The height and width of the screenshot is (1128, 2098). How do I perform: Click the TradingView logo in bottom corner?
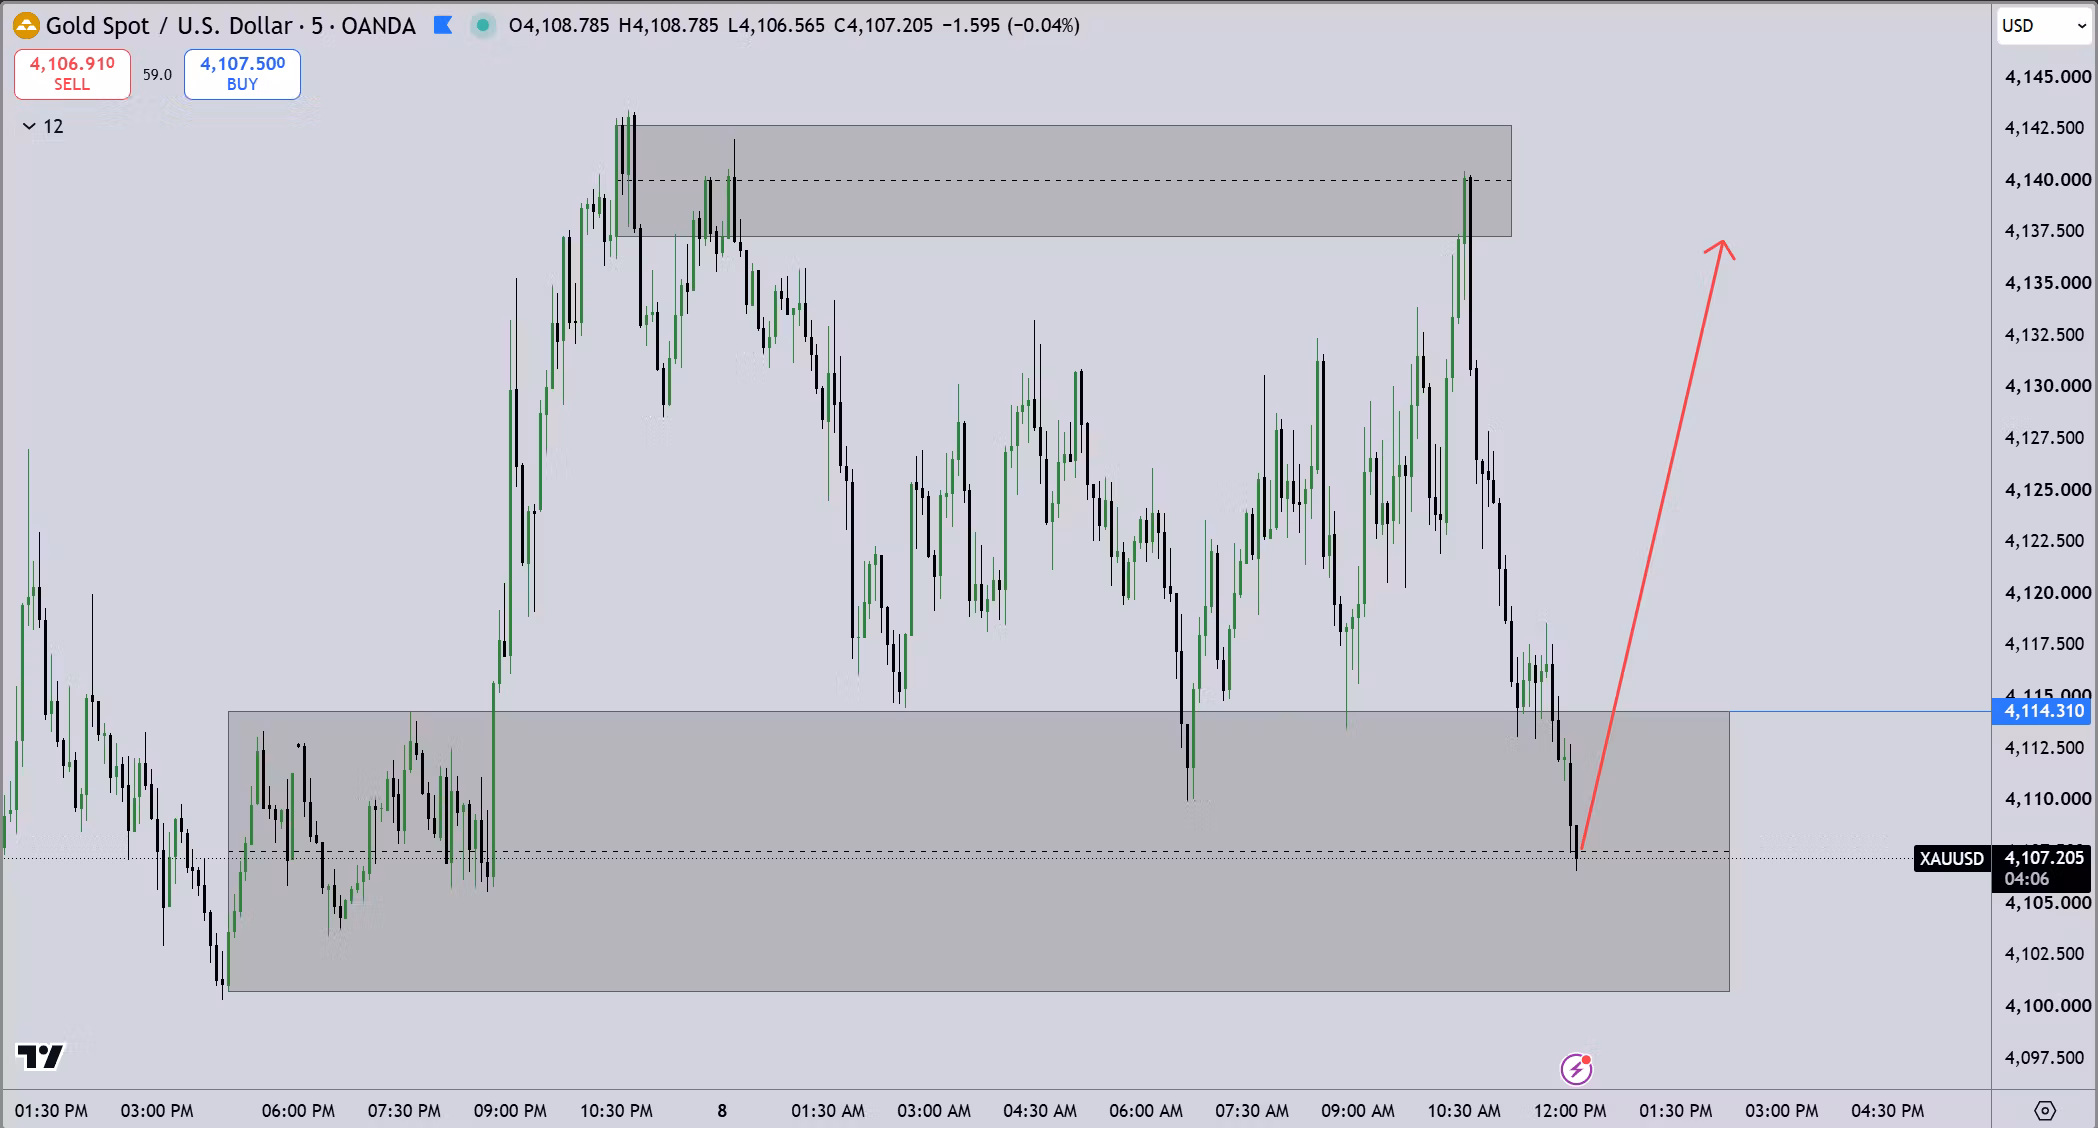point(40,1056)
